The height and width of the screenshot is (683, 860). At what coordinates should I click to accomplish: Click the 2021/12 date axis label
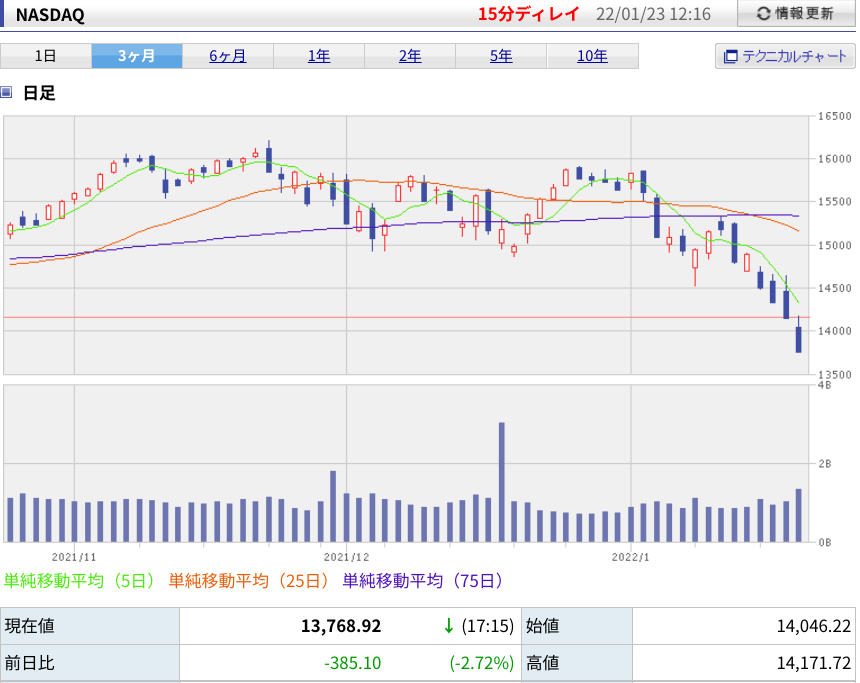click(x=346, y=557)
